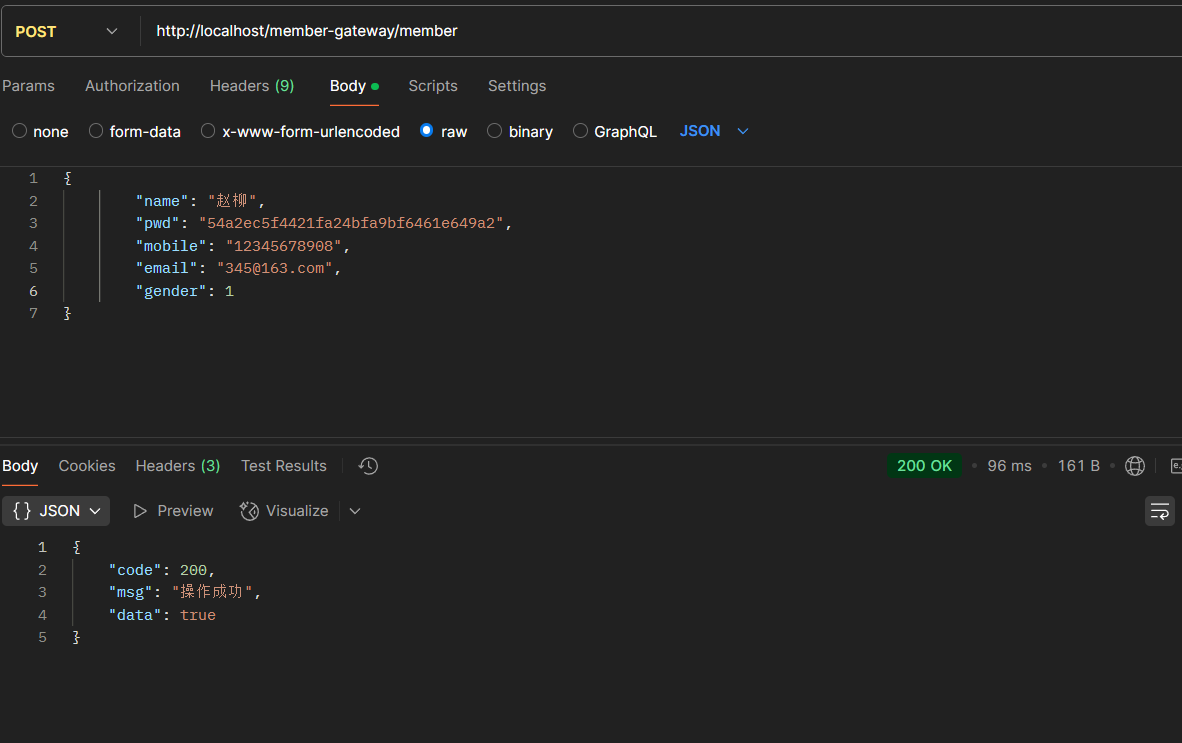Click the Preview play icon
Viewport: 1182px width, 743px height.
point(139,511)
